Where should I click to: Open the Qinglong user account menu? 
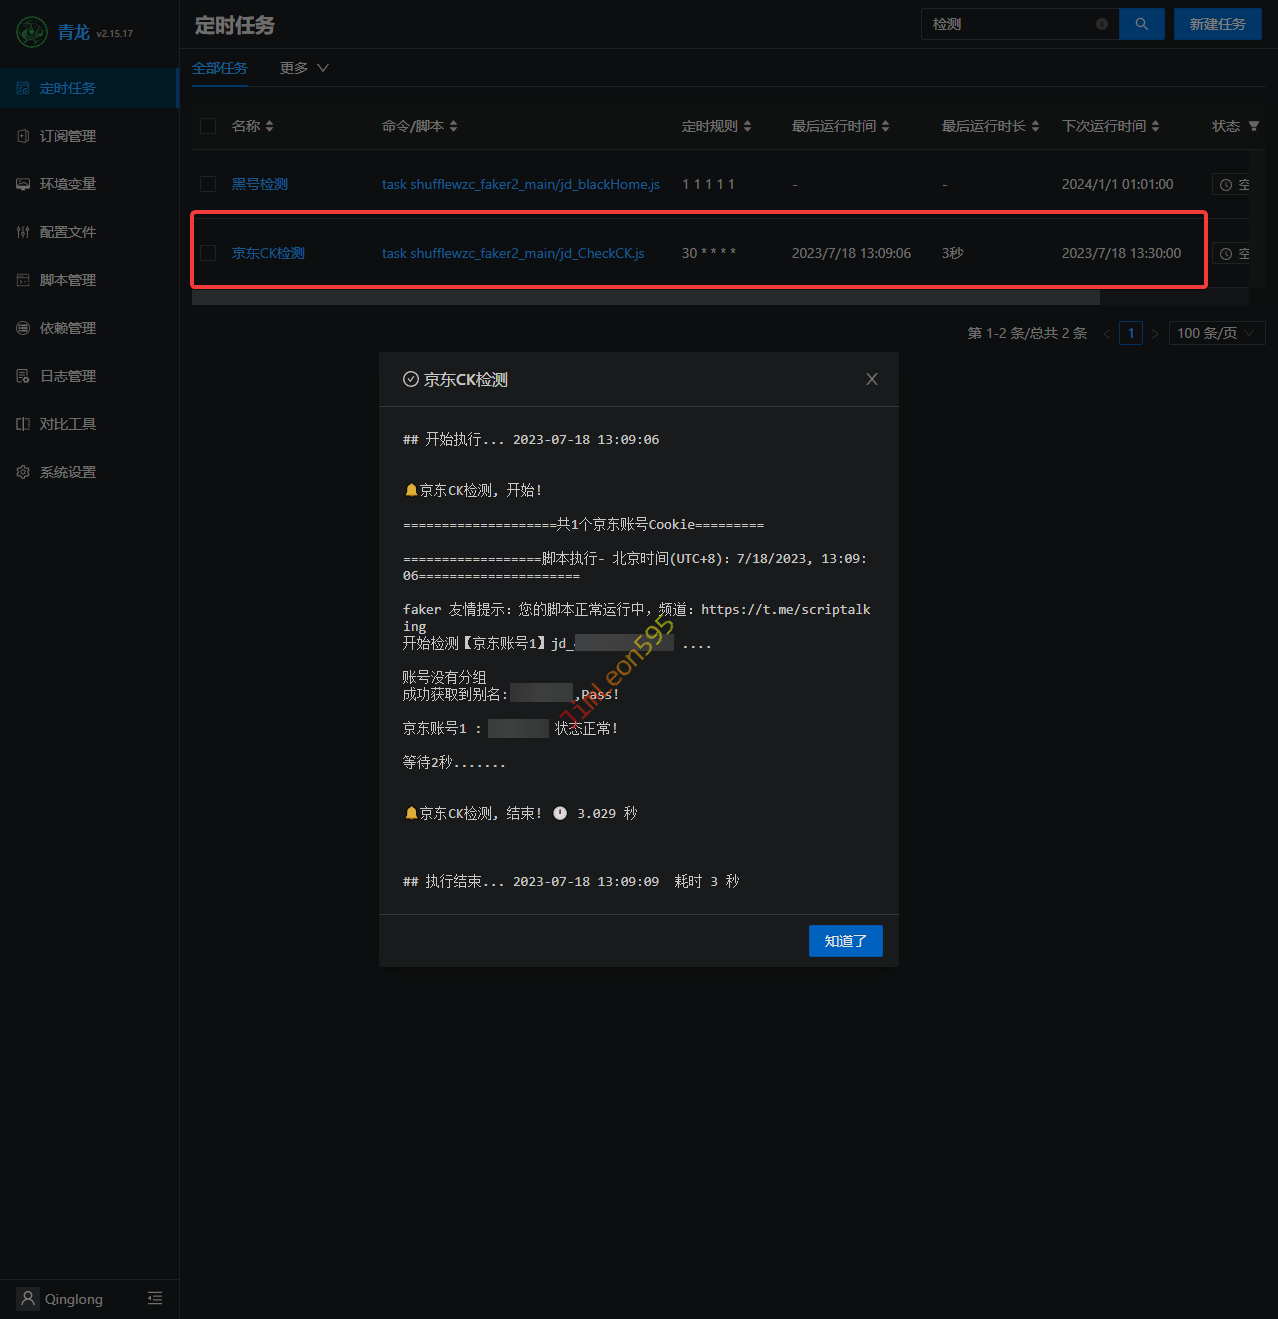[62, 1298]
